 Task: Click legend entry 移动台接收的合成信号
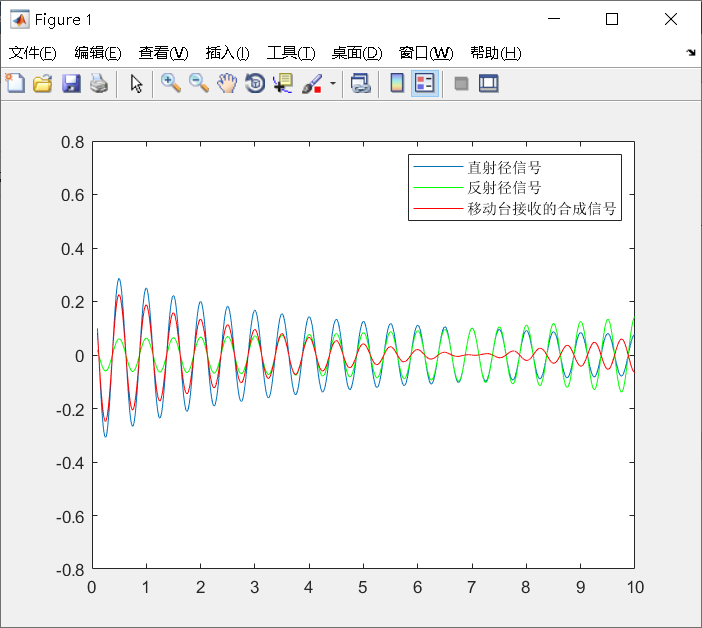click(x=542, y=209)
